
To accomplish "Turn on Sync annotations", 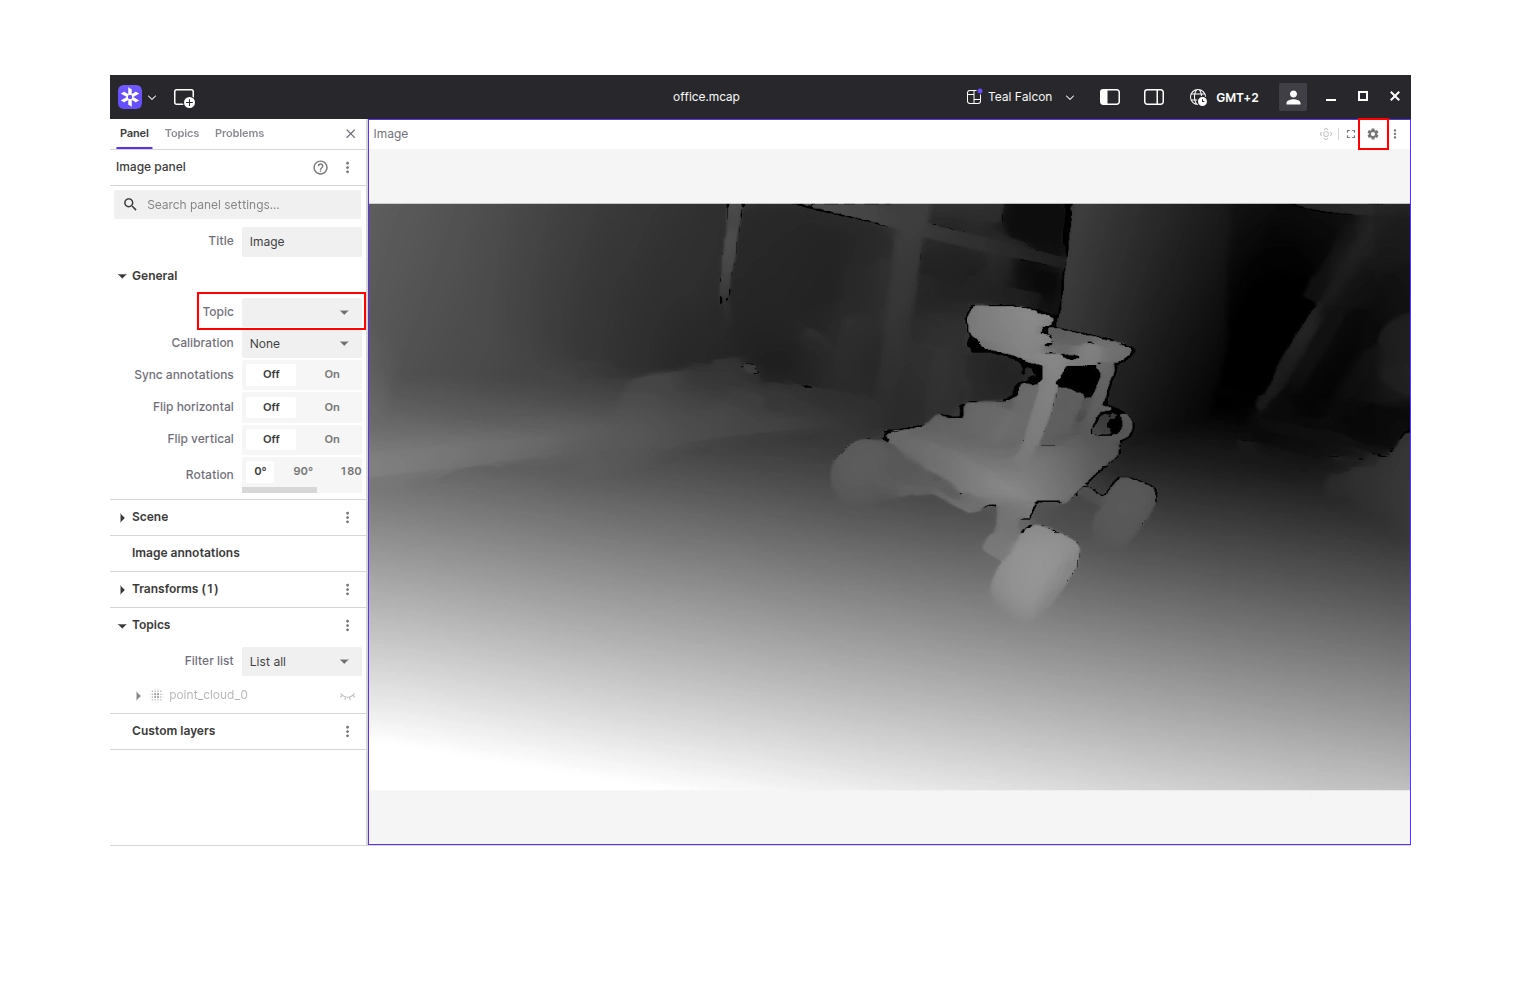I will [331, 374].
